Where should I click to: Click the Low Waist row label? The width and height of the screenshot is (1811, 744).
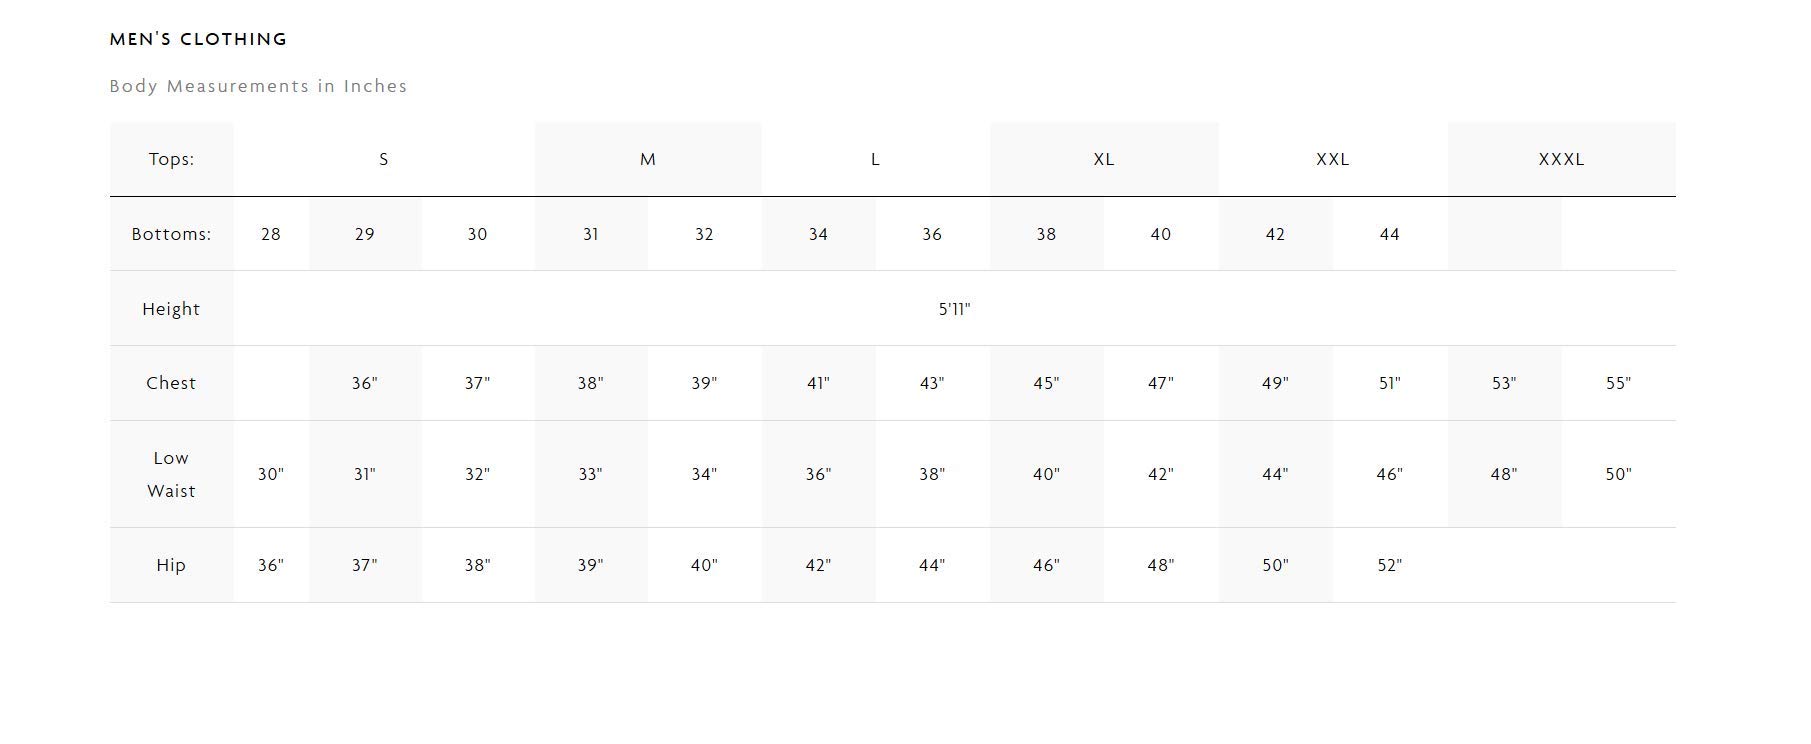(171, 474)
